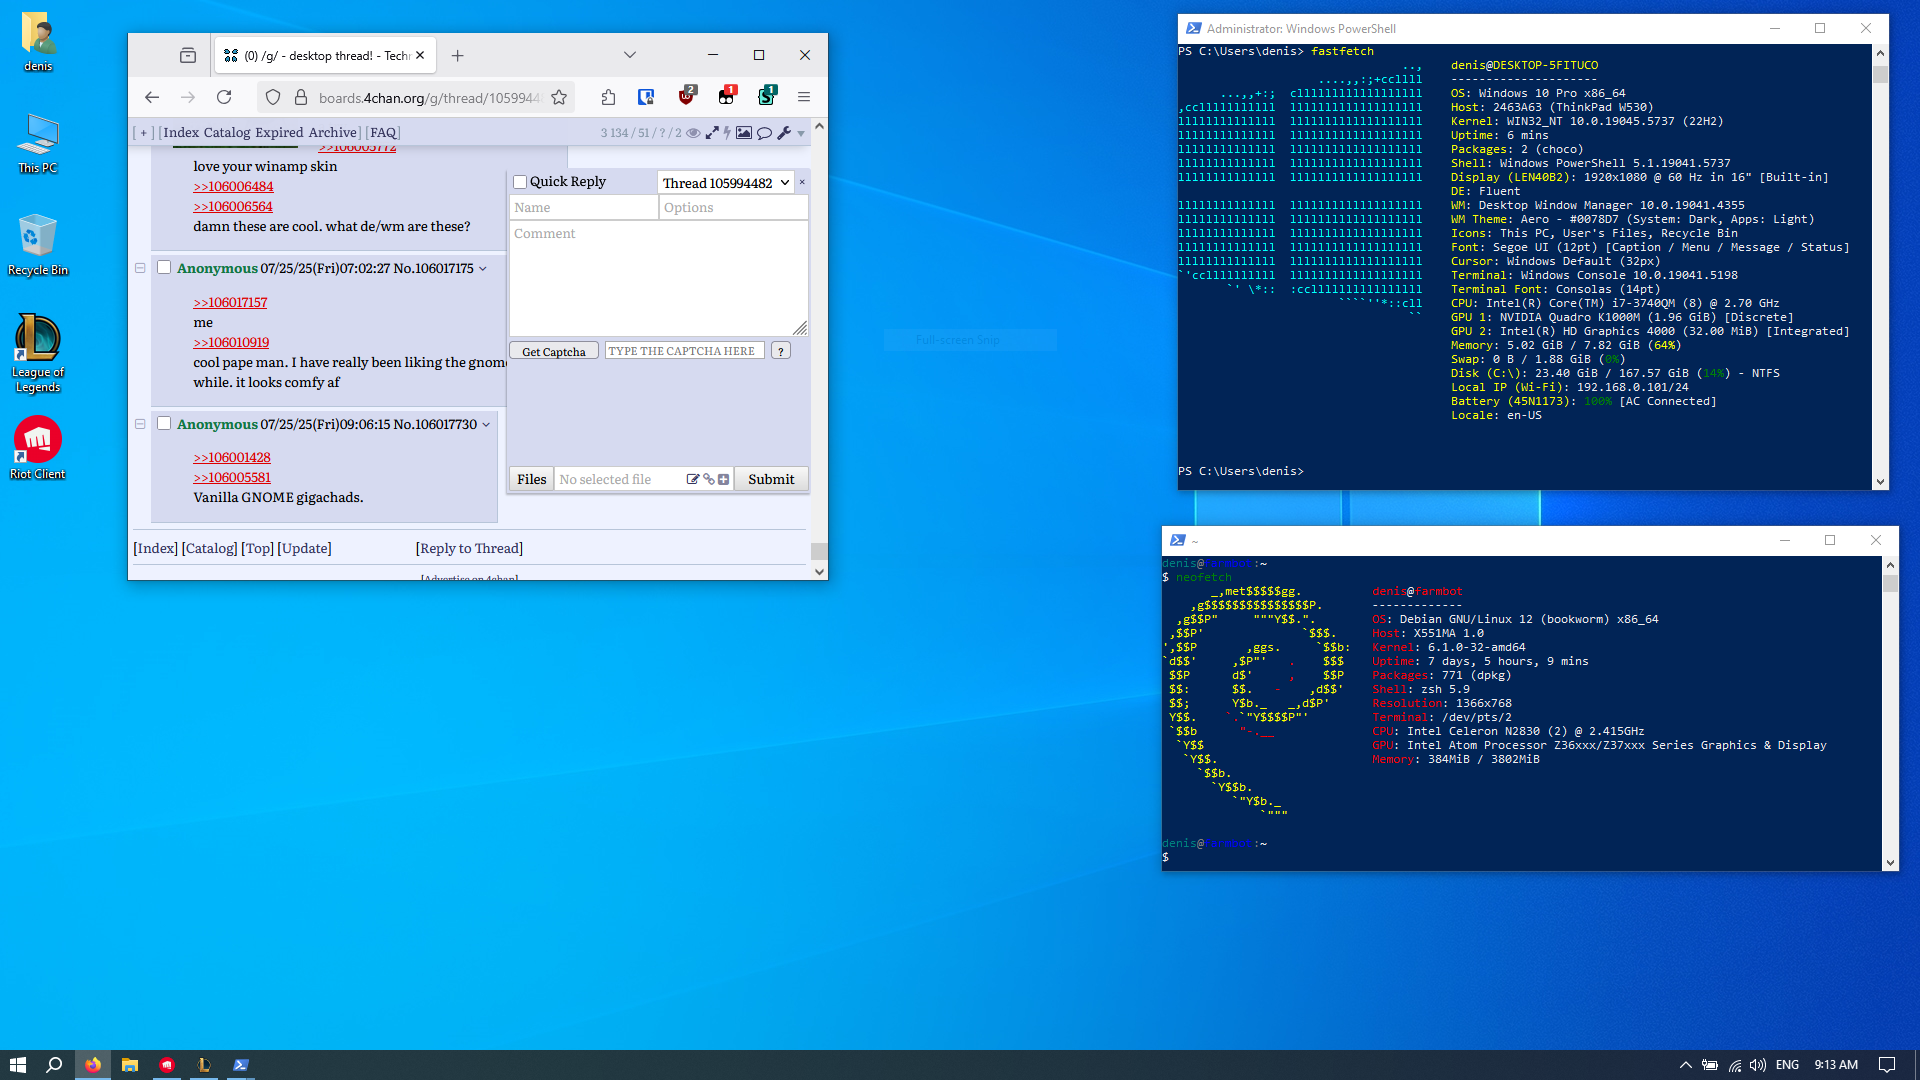Open Expired in 4chan header navigation
Image resolution: width=1920 pixels, height=1080 pixels.
[x=279, y=132]
